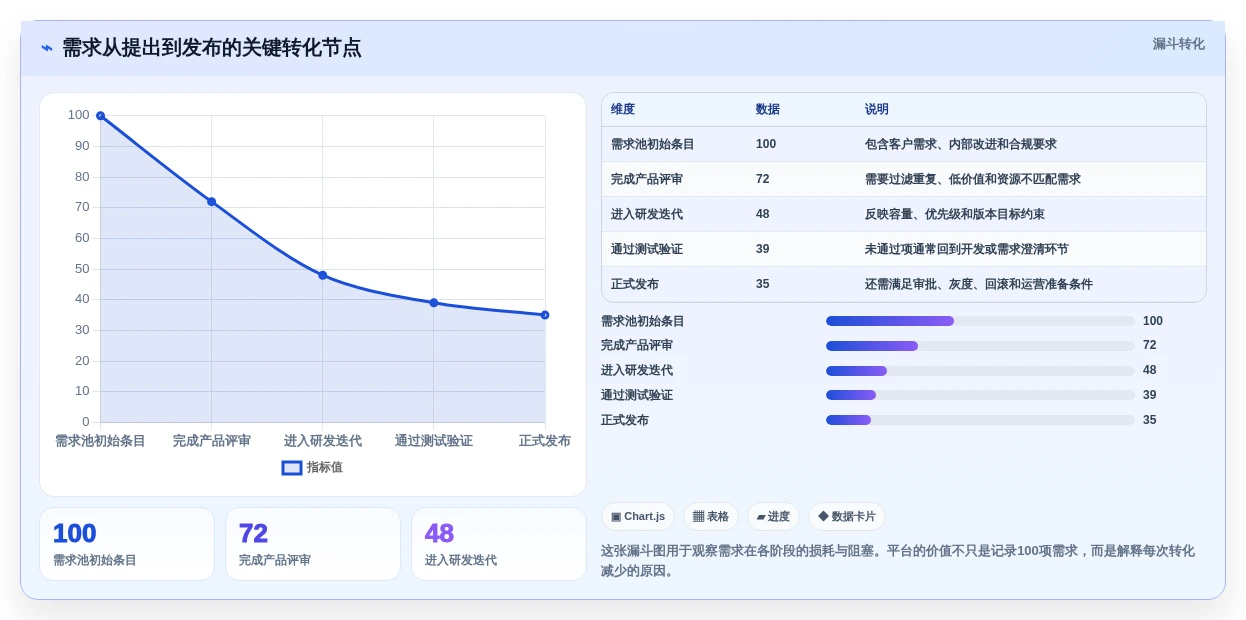Image resolution: width=1246 pixels, height=620 pixels.
Task: Click the 正式发布 progress bar
Action: click(x=980, y=420)
